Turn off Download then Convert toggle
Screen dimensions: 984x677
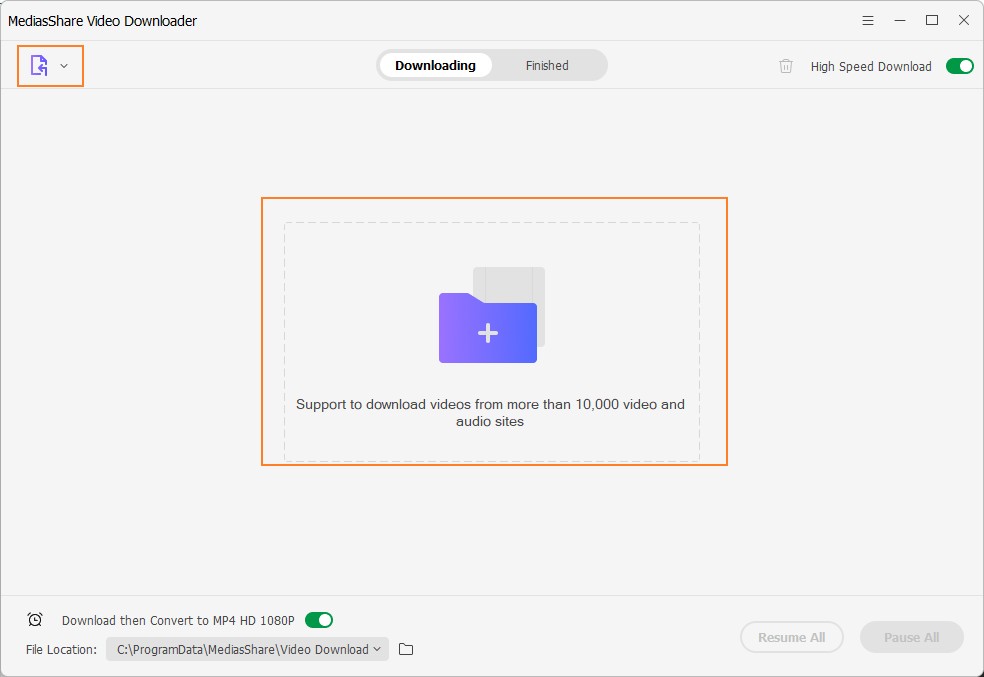(x=319, y=620)
